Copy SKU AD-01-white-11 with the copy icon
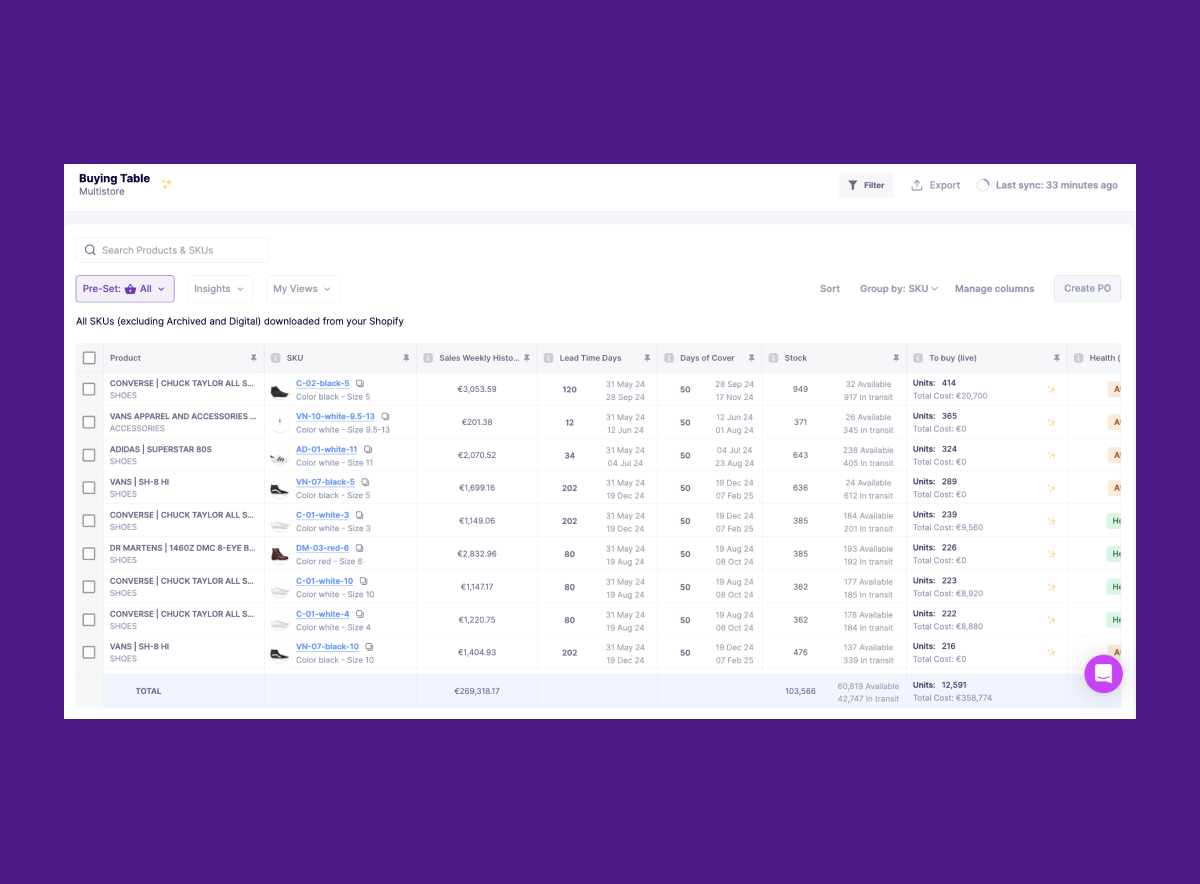 click(368, 449)
